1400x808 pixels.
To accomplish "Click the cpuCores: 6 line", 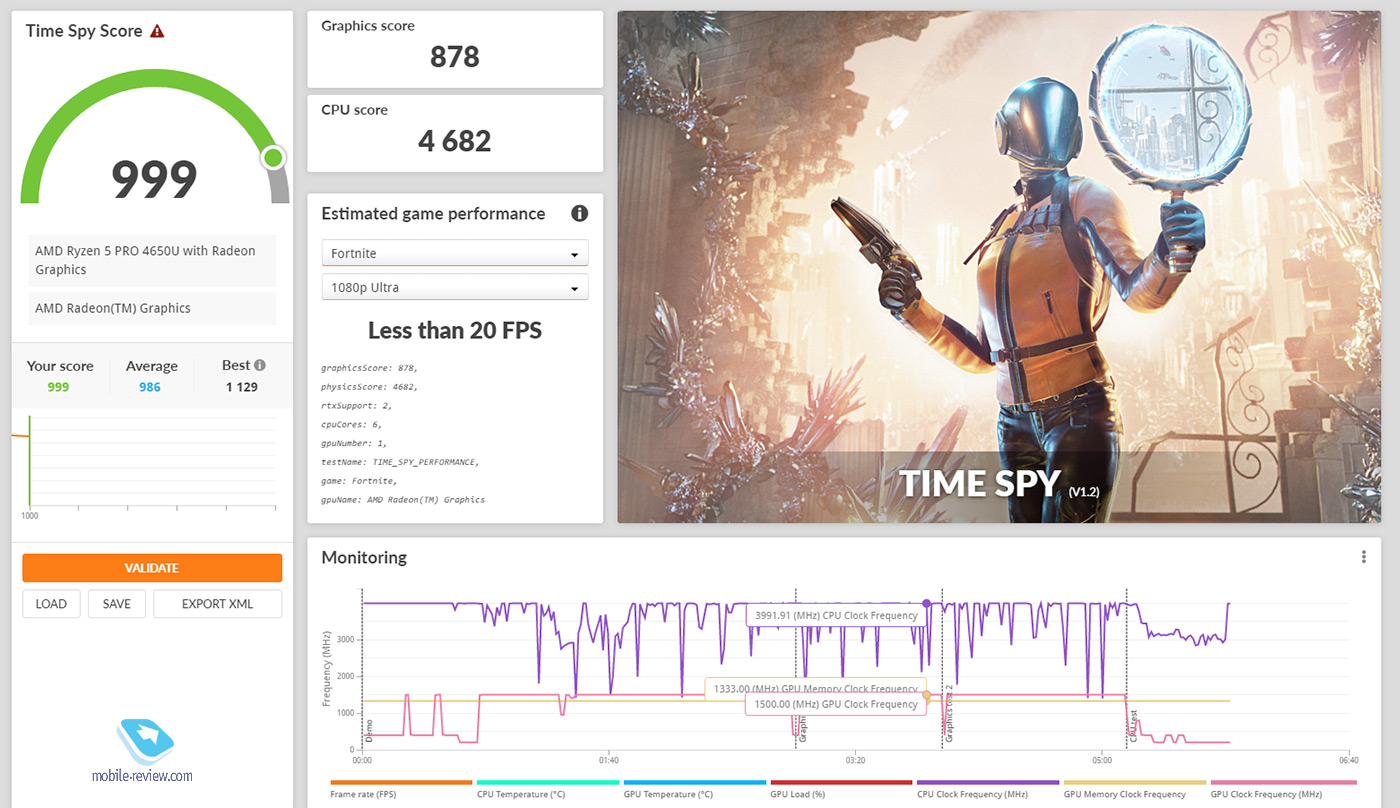I will [351, 424].
